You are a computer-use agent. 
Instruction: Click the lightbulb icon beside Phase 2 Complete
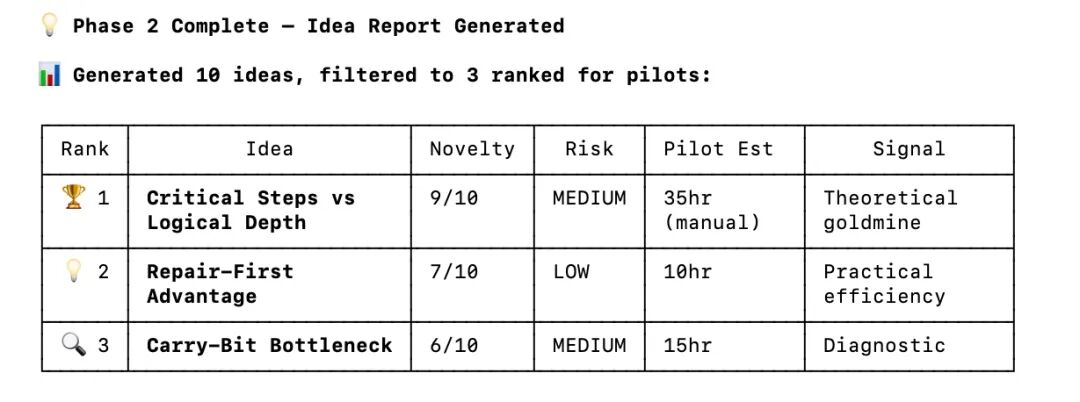tap(50, 26)
